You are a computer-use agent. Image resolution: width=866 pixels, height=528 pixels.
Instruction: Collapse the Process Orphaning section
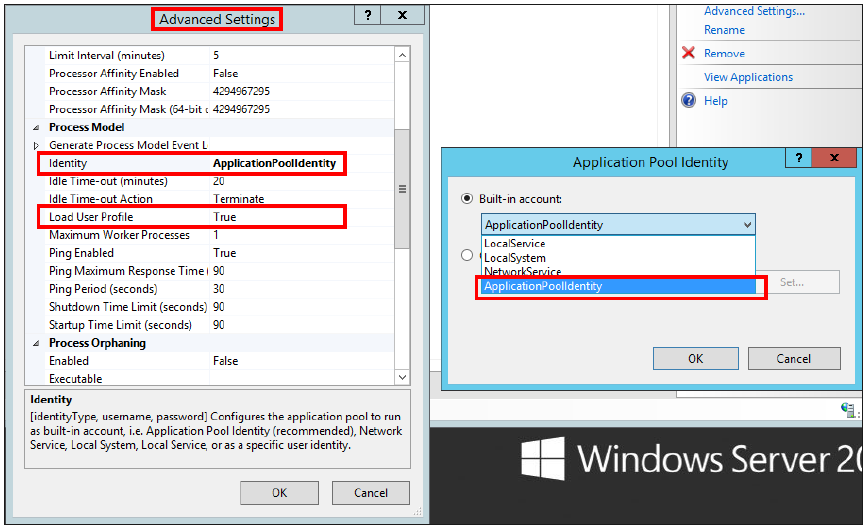37,344
